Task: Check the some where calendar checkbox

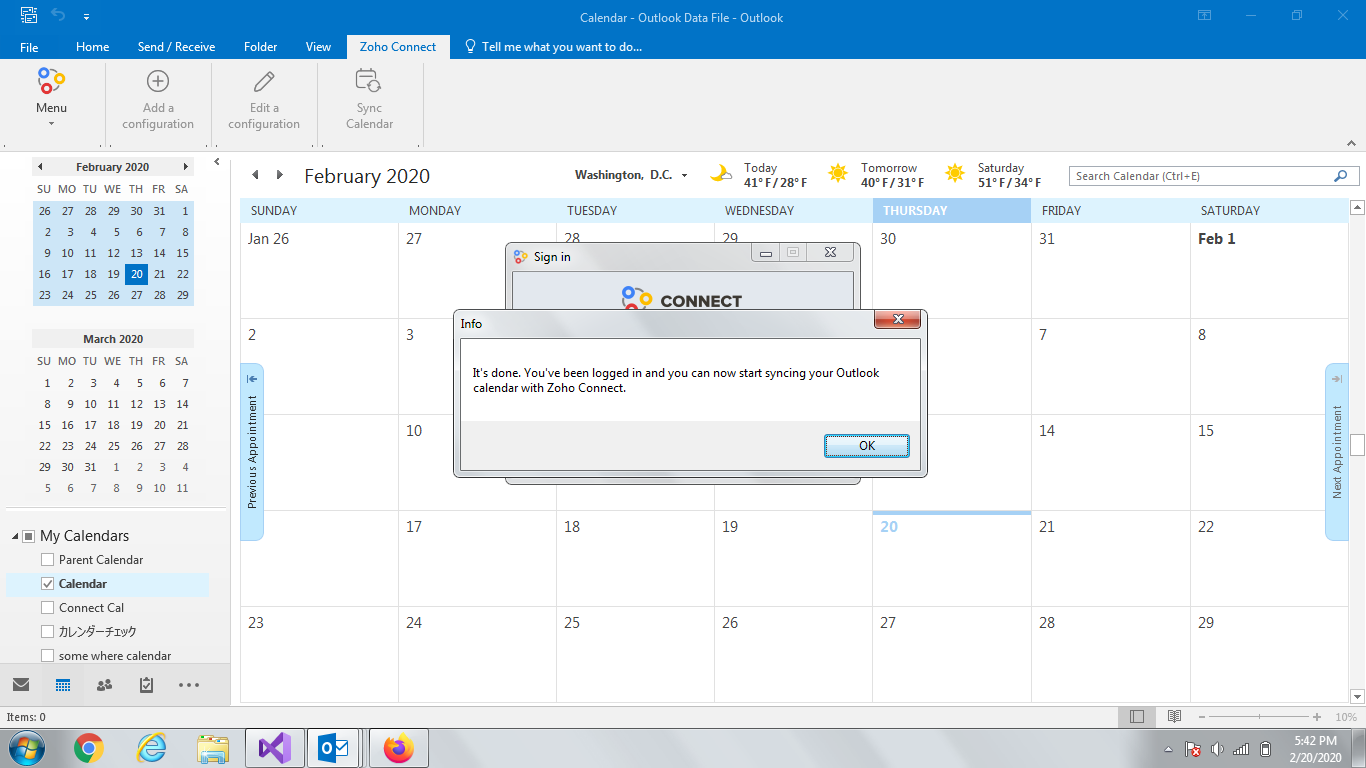Action: 47,656
